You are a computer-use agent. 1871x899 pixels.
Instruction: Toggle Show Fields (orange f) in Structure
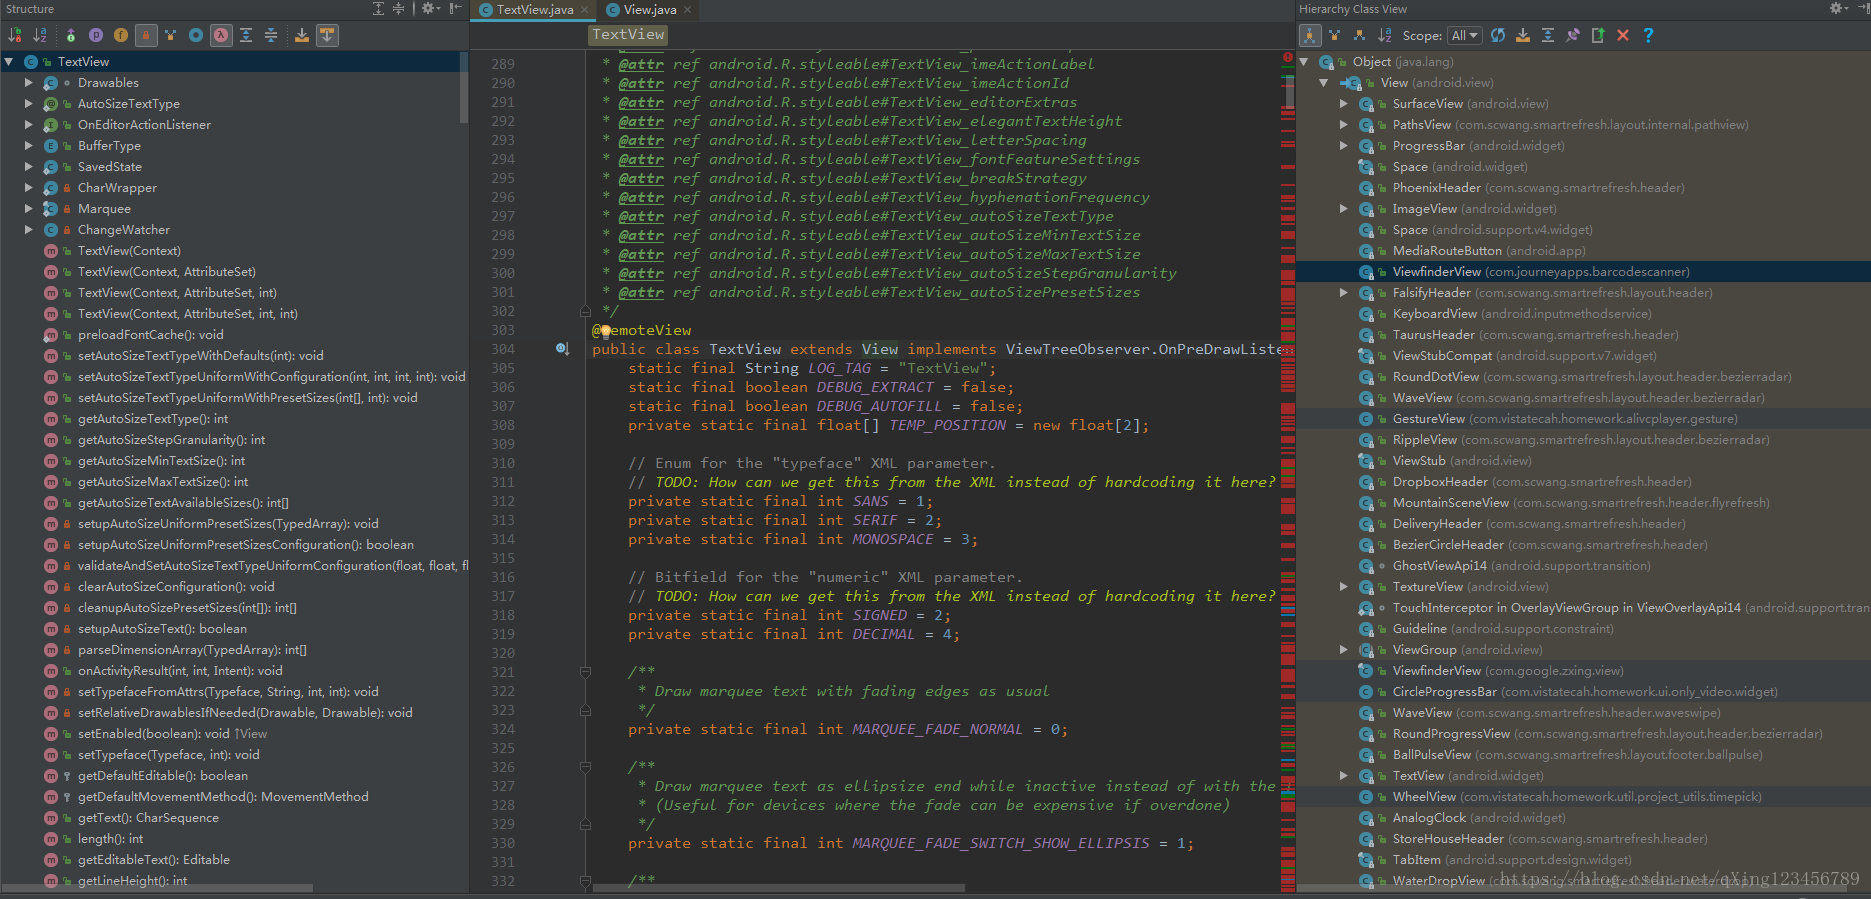pyautogui.click(x=121, y=35)
